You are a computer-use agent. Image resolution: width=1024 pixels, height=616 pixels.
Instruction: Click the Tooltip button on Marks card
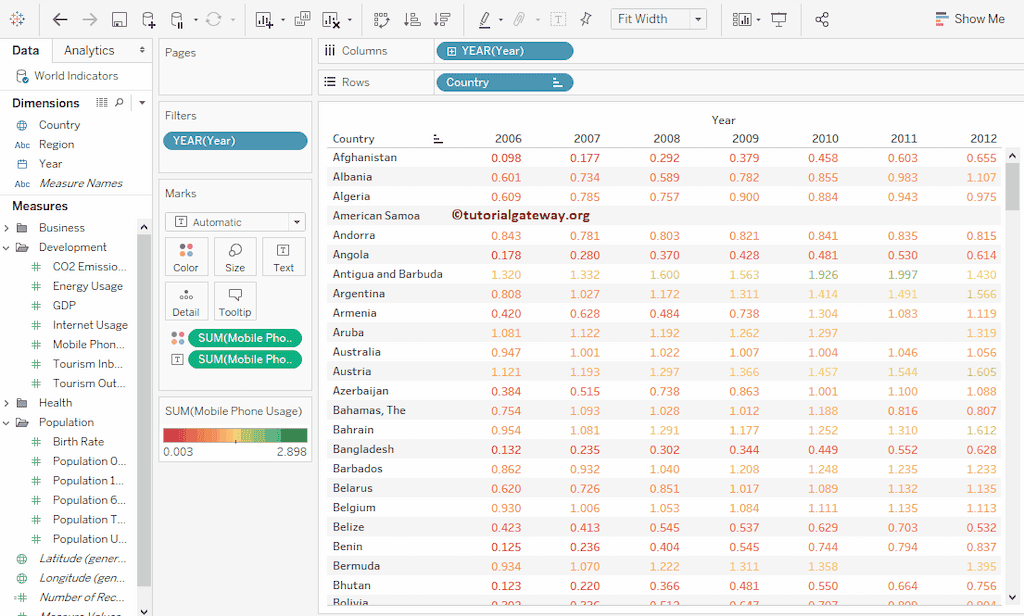pyautogui.click(x=235, y=301)
